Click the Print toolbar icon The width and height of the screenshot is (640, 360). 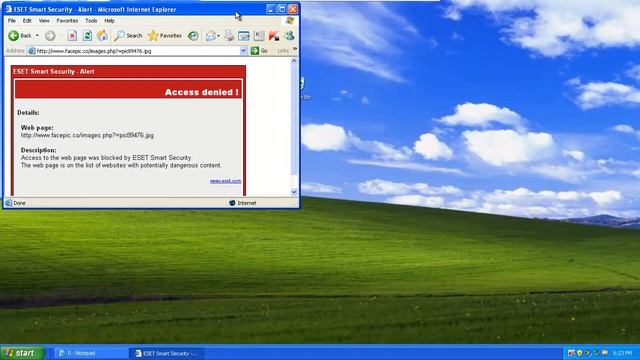[229, 36]
